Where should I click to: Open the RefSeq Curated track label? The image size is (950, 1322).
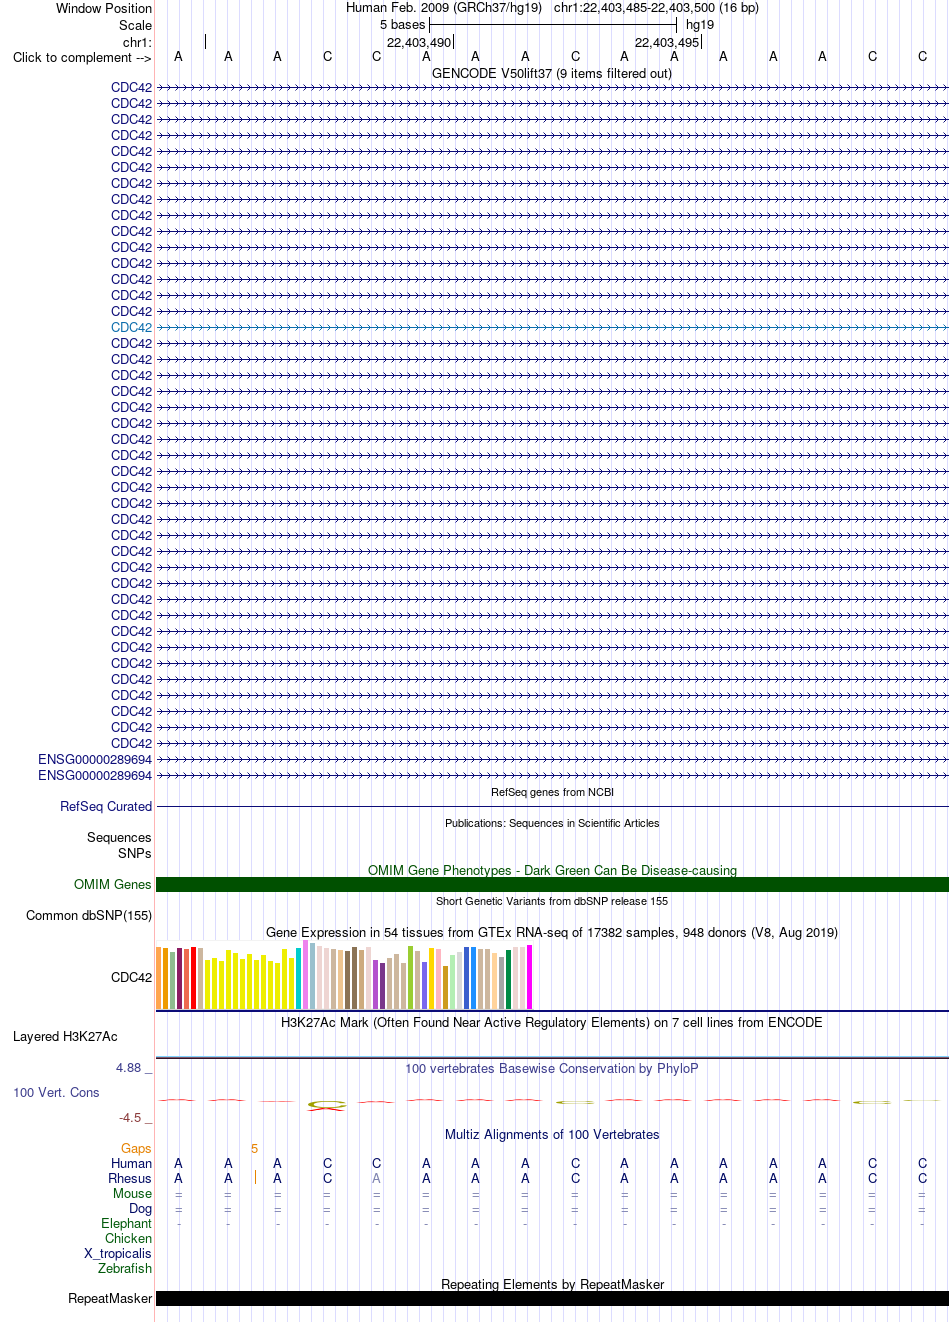pyautogui.click(x=106, y=807)
